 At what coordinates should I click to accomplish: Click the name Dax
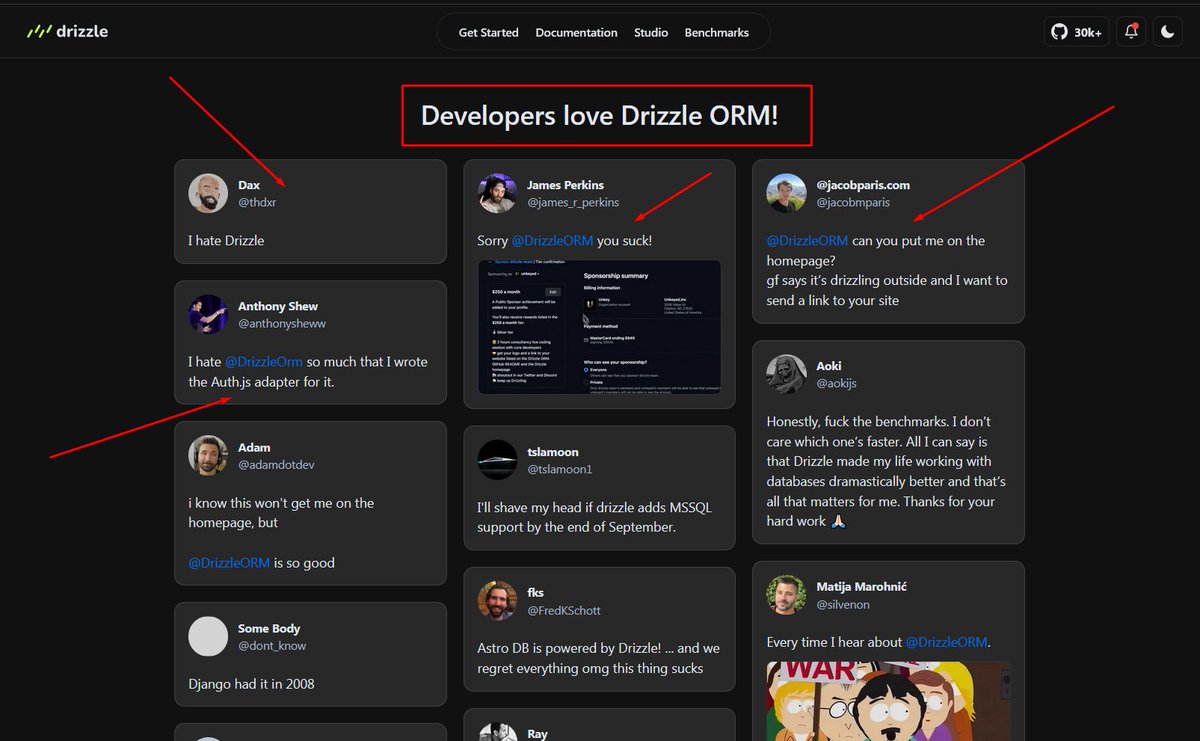pyautogui.click(x=249, y=185)
